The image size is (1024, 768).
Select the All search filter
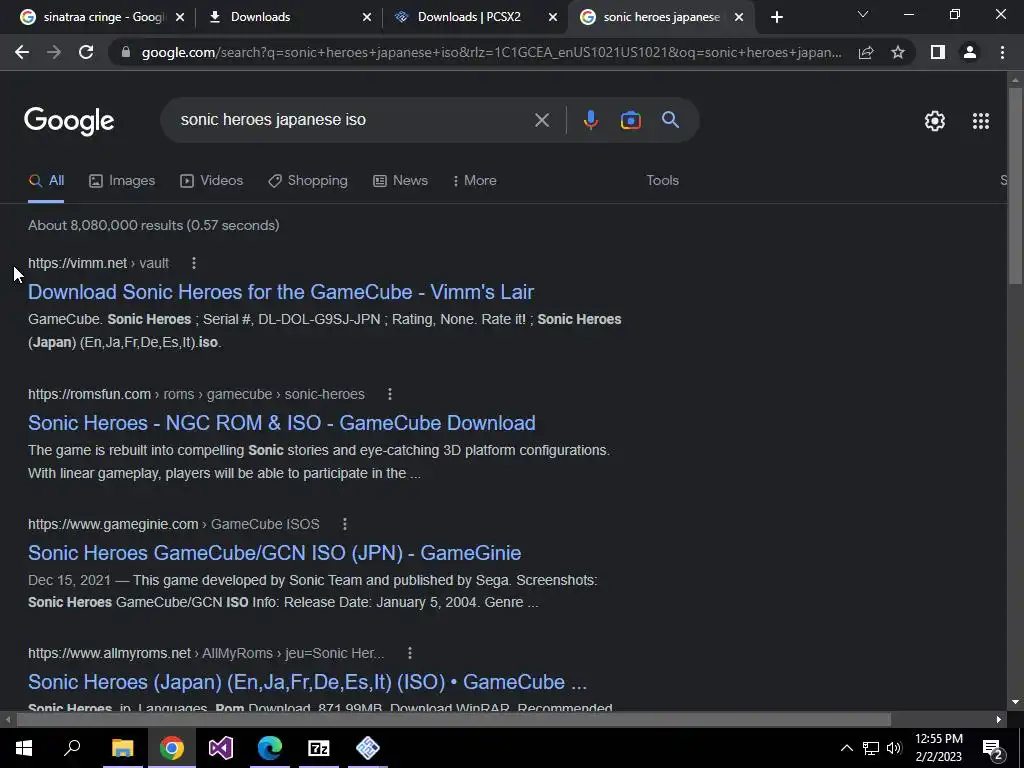(x=46, y=181)
